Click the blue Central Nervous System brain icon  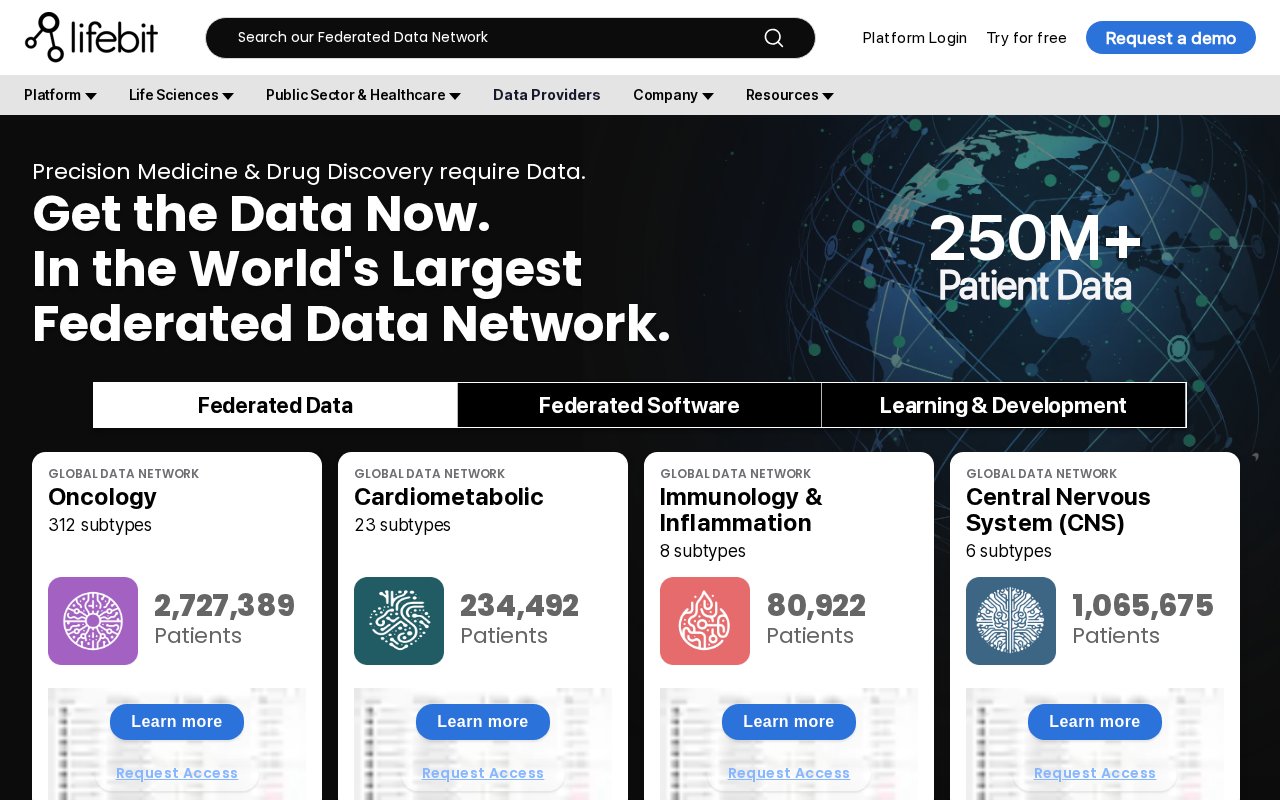pos(1011,621)
